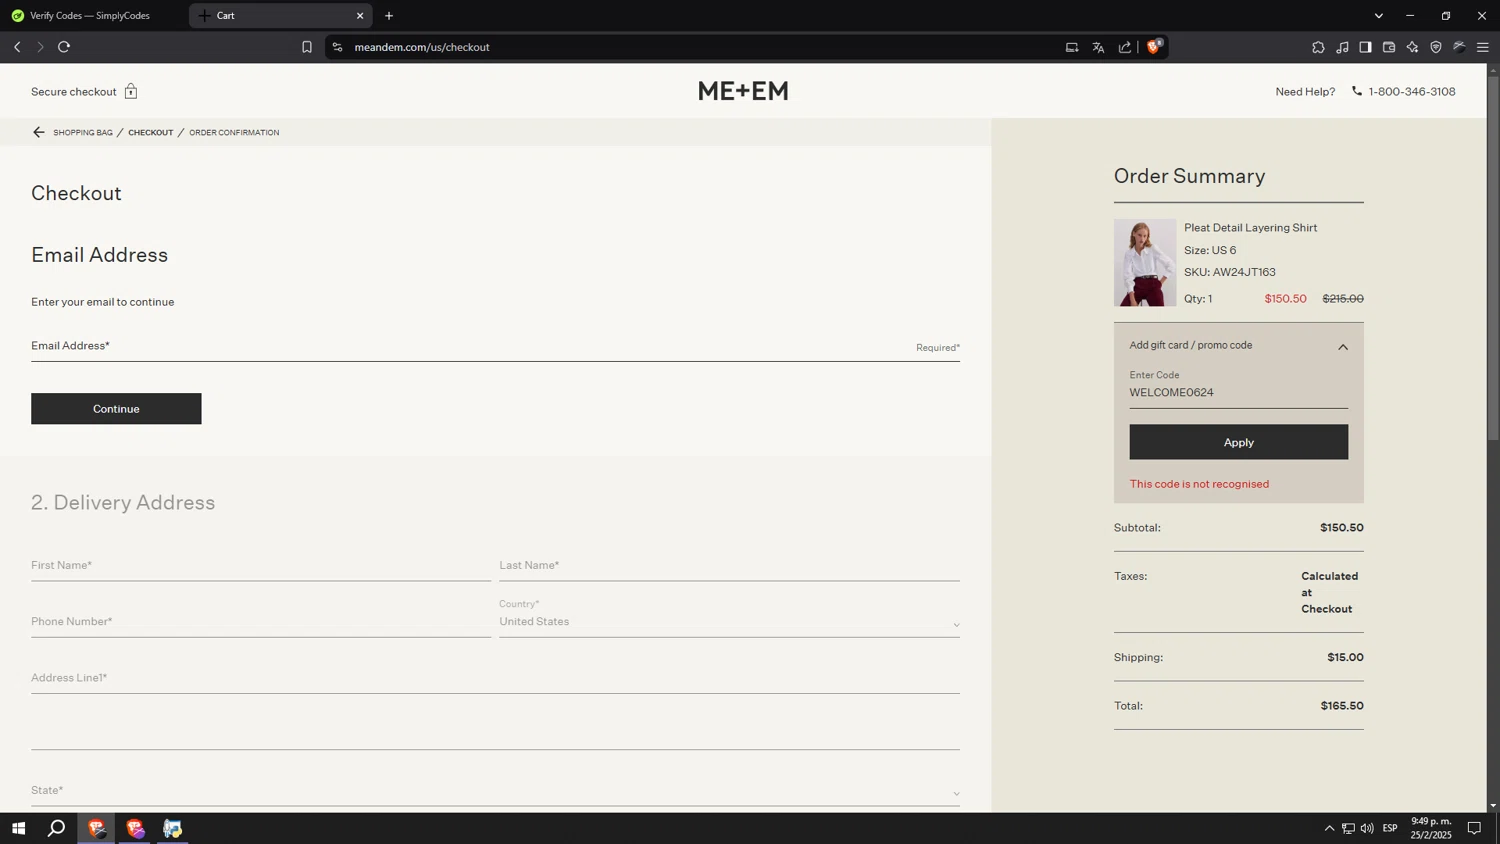Open browser extensions puzzle icon
This screenshot has height=844, width=1500.
point(1318,47)
